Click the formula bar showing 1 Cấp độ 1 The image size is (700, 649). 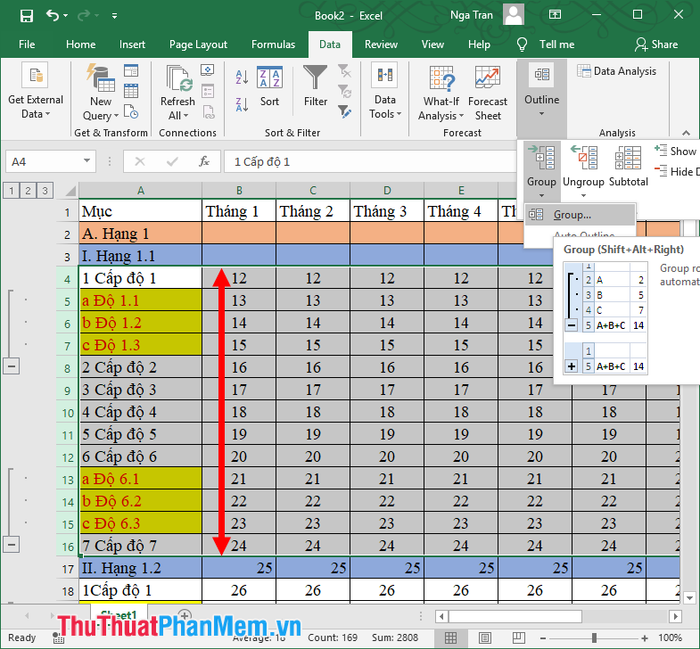point(370,162)
